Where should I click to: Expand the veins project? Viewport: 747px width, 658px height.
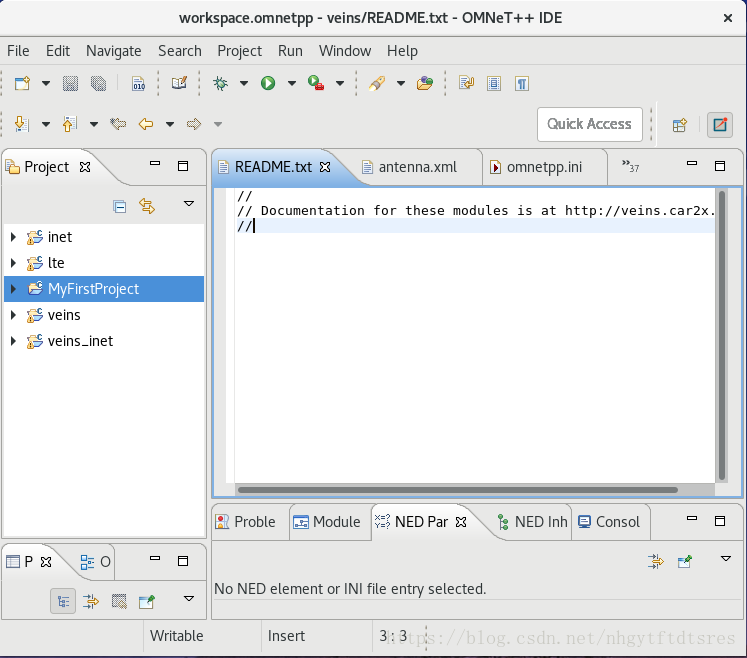coord(13,315)
